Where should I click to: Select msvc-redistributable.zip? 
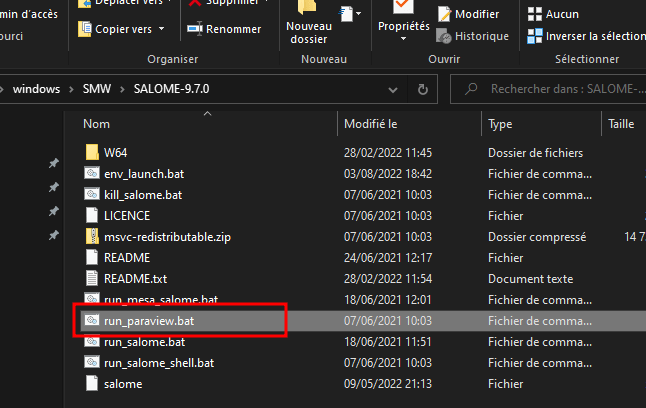[x=167, y=237]
